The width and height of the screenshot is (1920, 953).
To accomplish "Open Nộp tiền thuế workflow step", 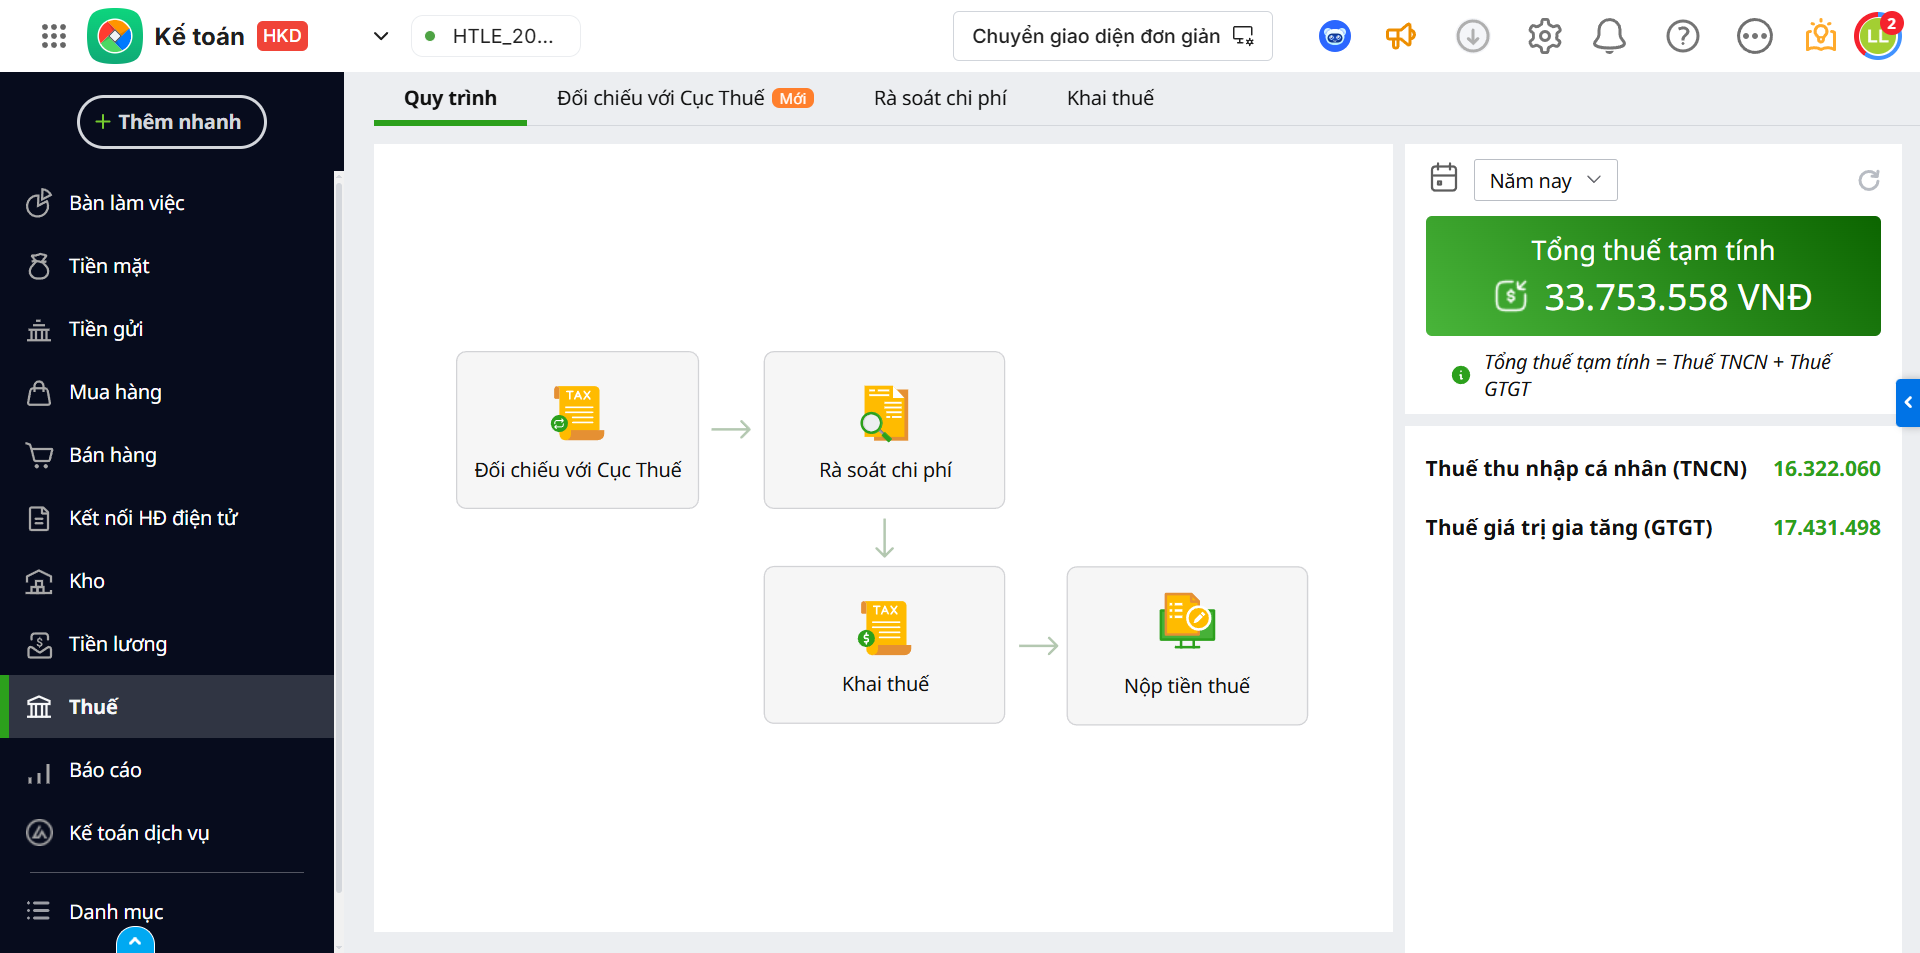I will tap(1186, 646).
